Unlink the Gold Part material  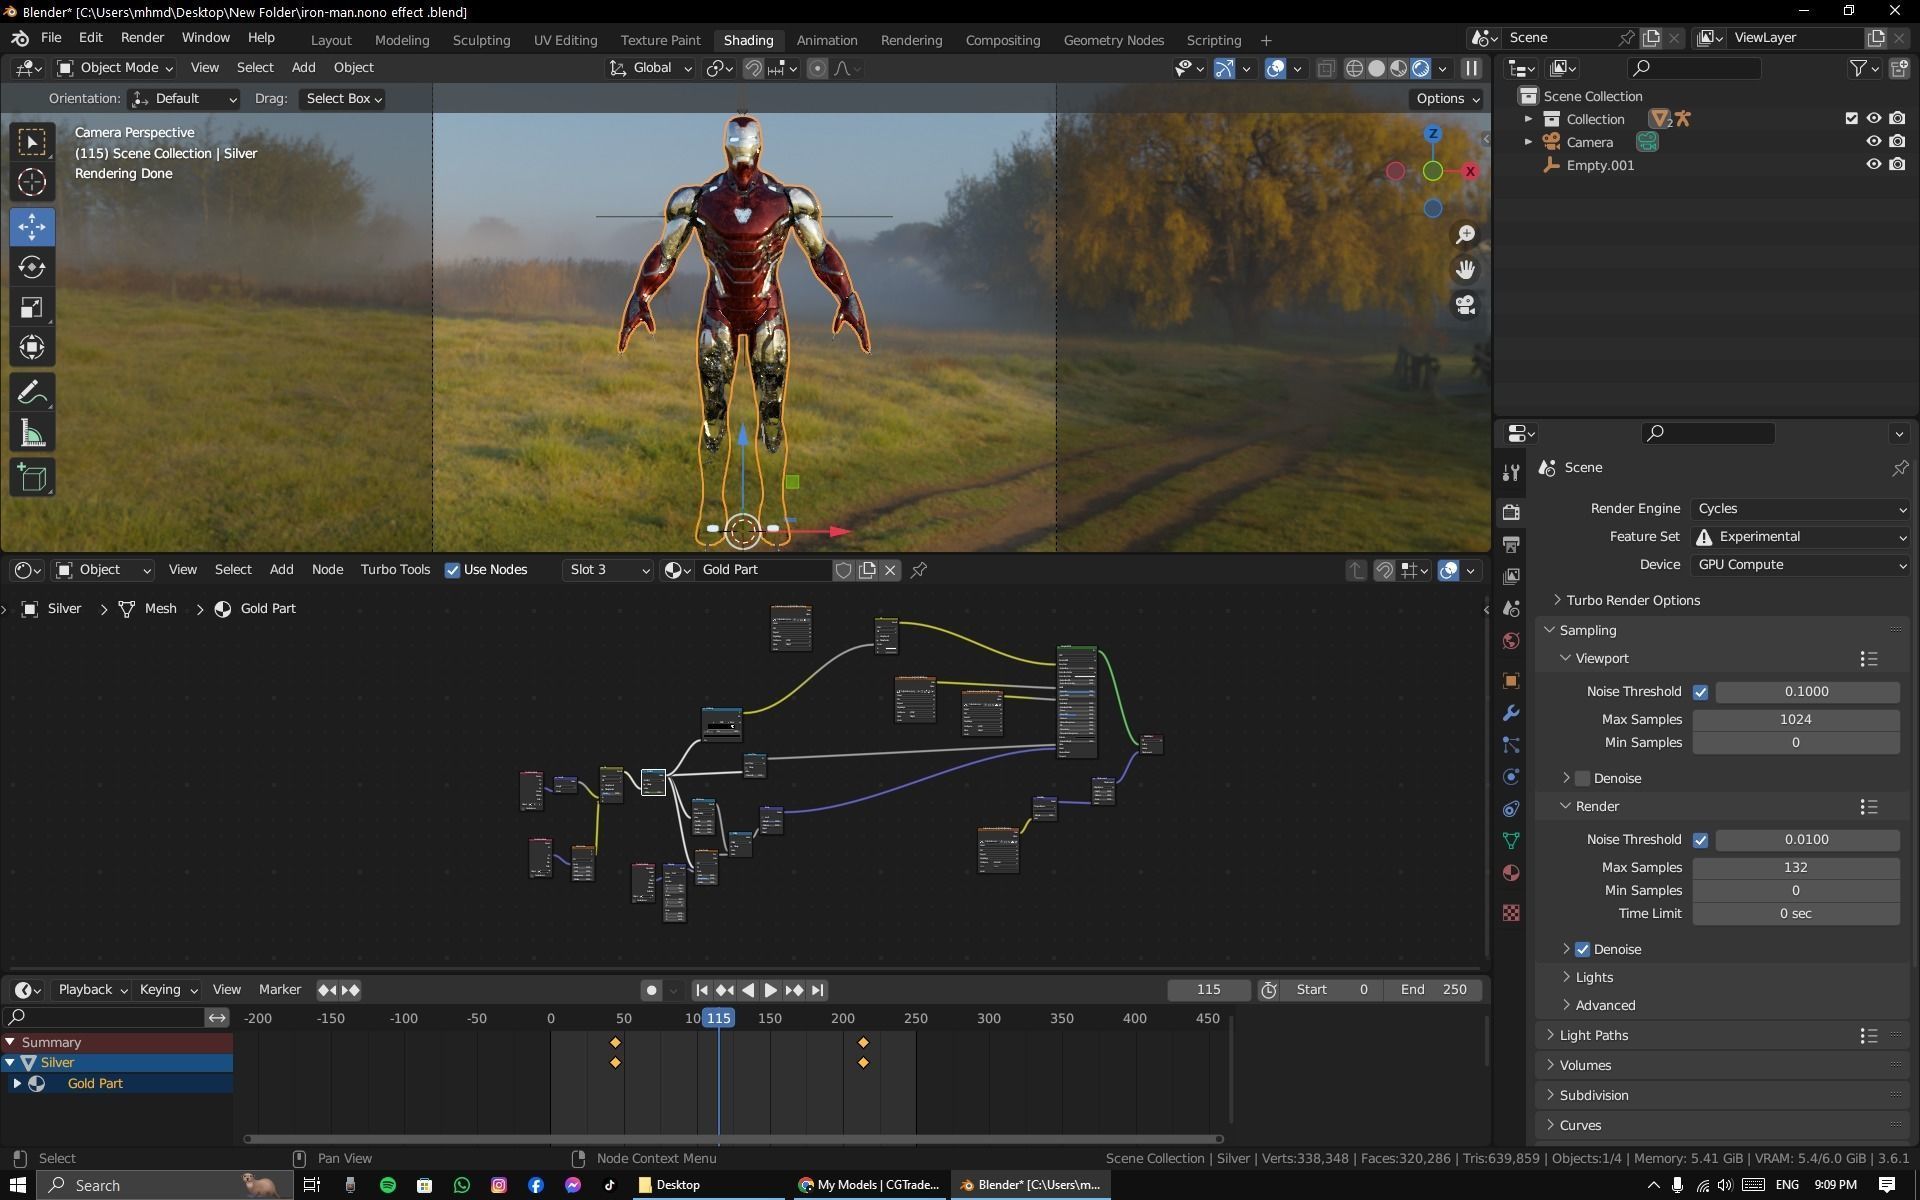coord(890,570)
